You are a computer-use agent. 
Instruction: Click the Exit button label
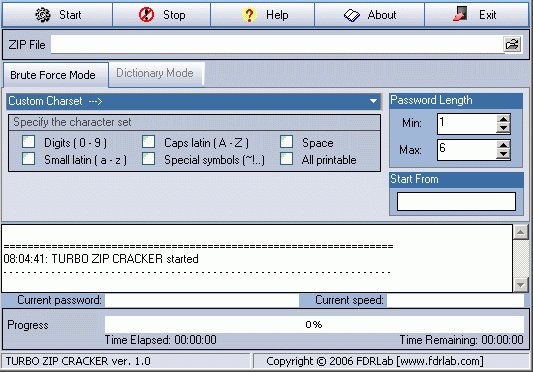[487, 15]
